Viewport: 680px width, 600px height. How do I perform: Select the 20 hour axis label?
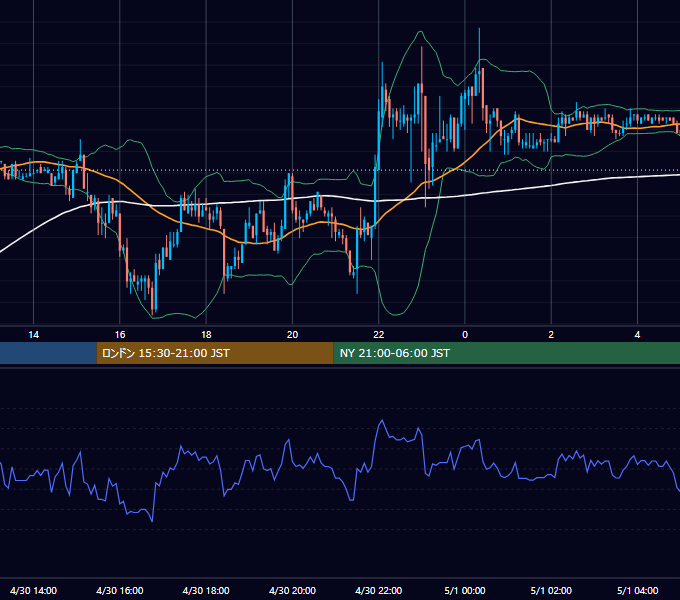point(292,335)
